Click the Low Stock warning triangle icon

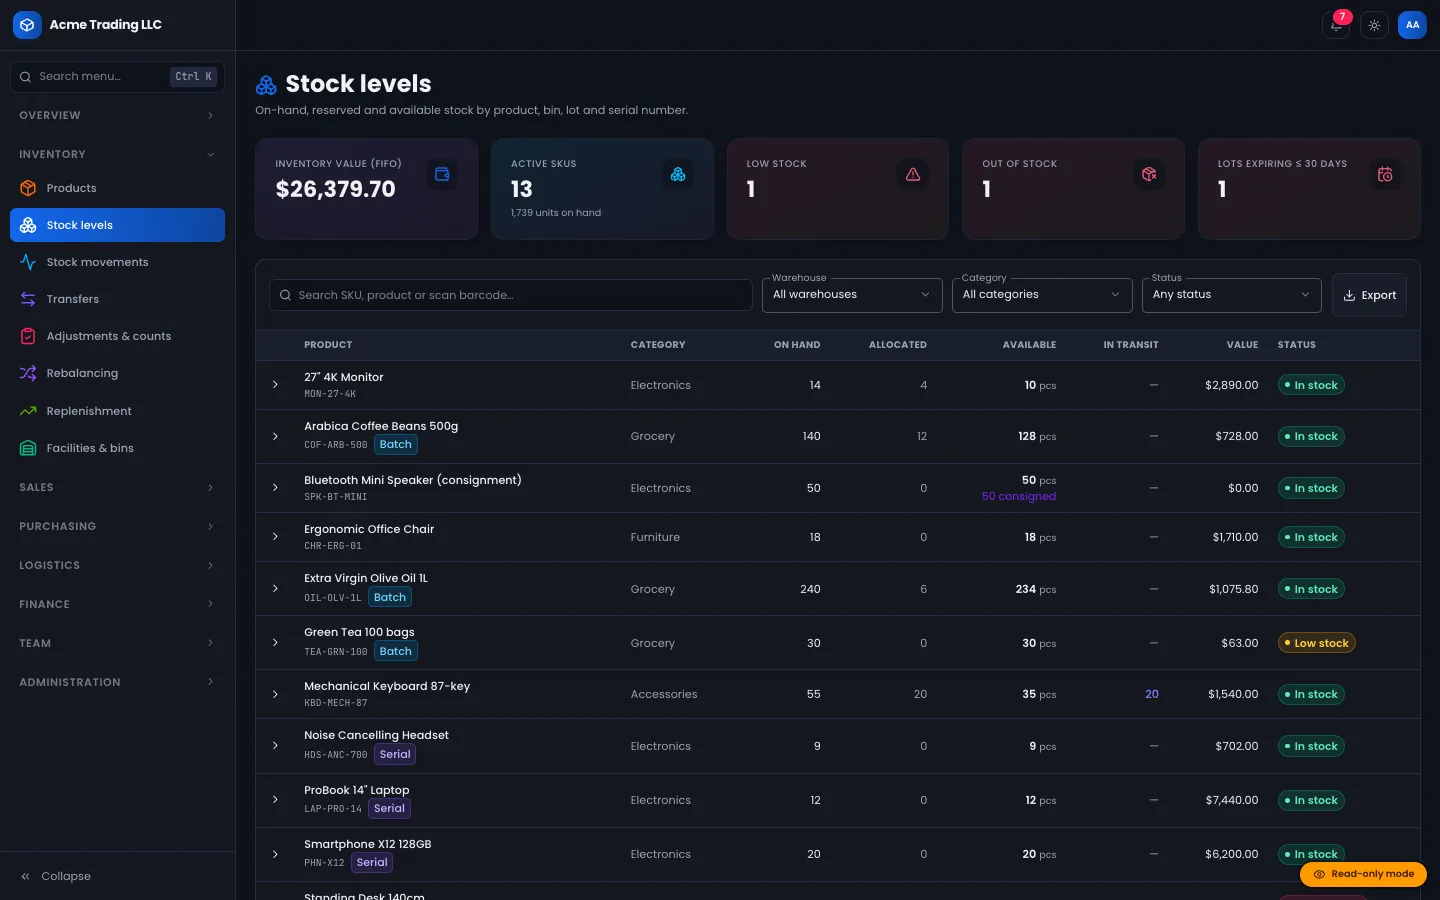[x=913, y=174]
